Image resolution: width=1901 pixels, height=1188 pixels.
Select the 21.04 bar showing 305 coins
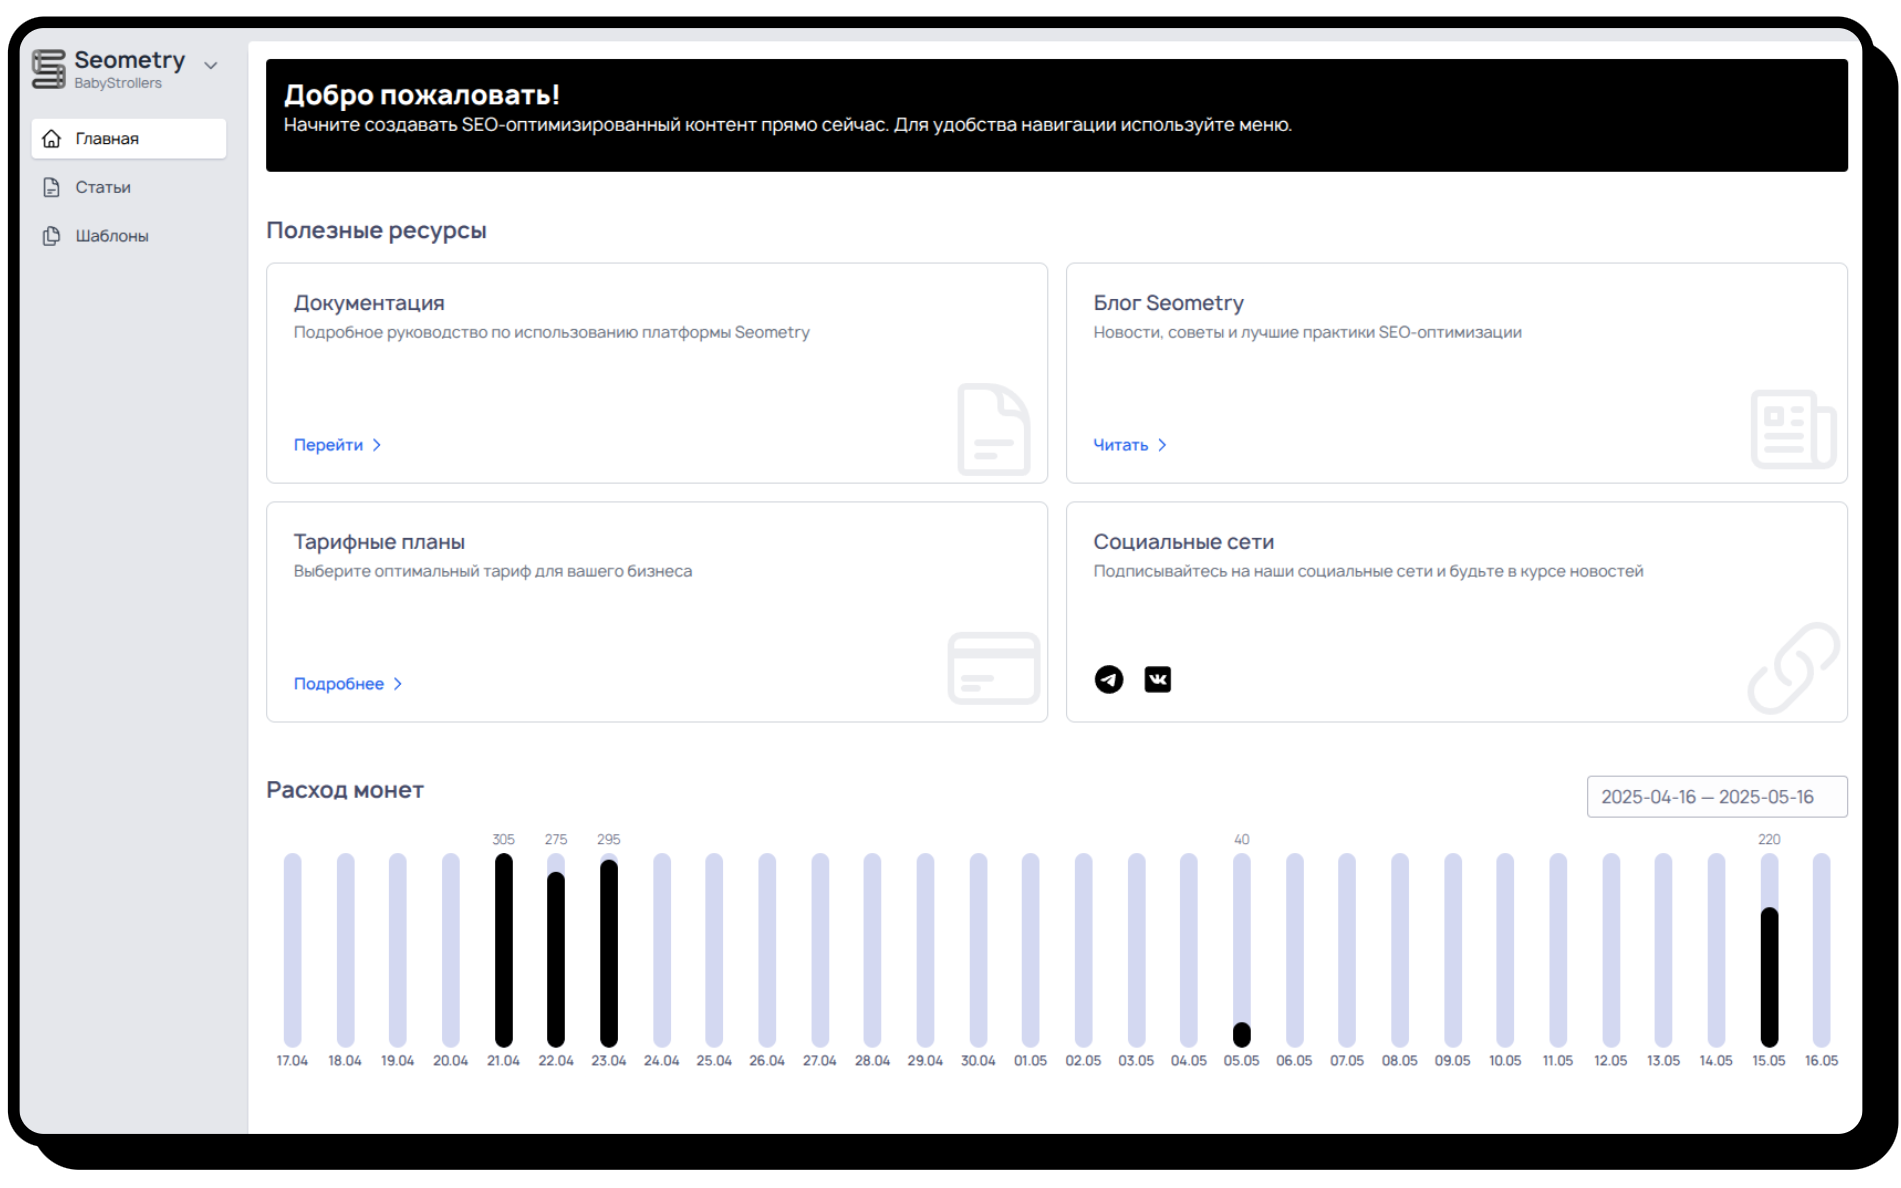[503, 950]
